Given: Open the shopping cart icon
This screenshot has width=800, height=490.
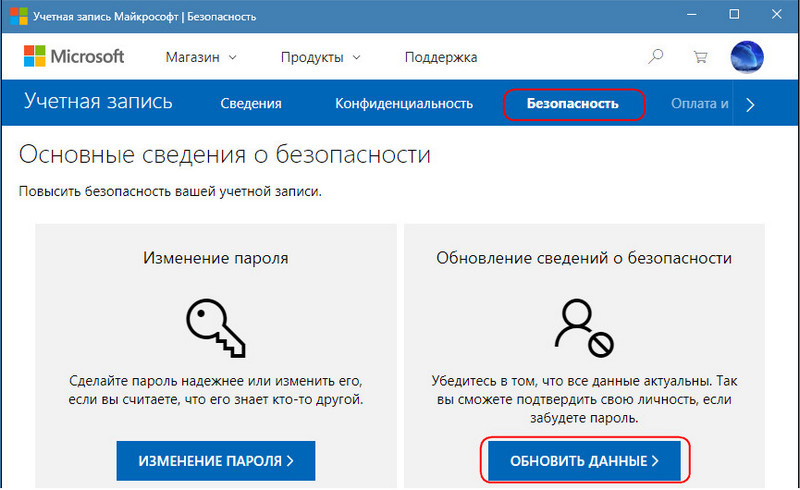Looking at the screenshot, I should [701, 57].
